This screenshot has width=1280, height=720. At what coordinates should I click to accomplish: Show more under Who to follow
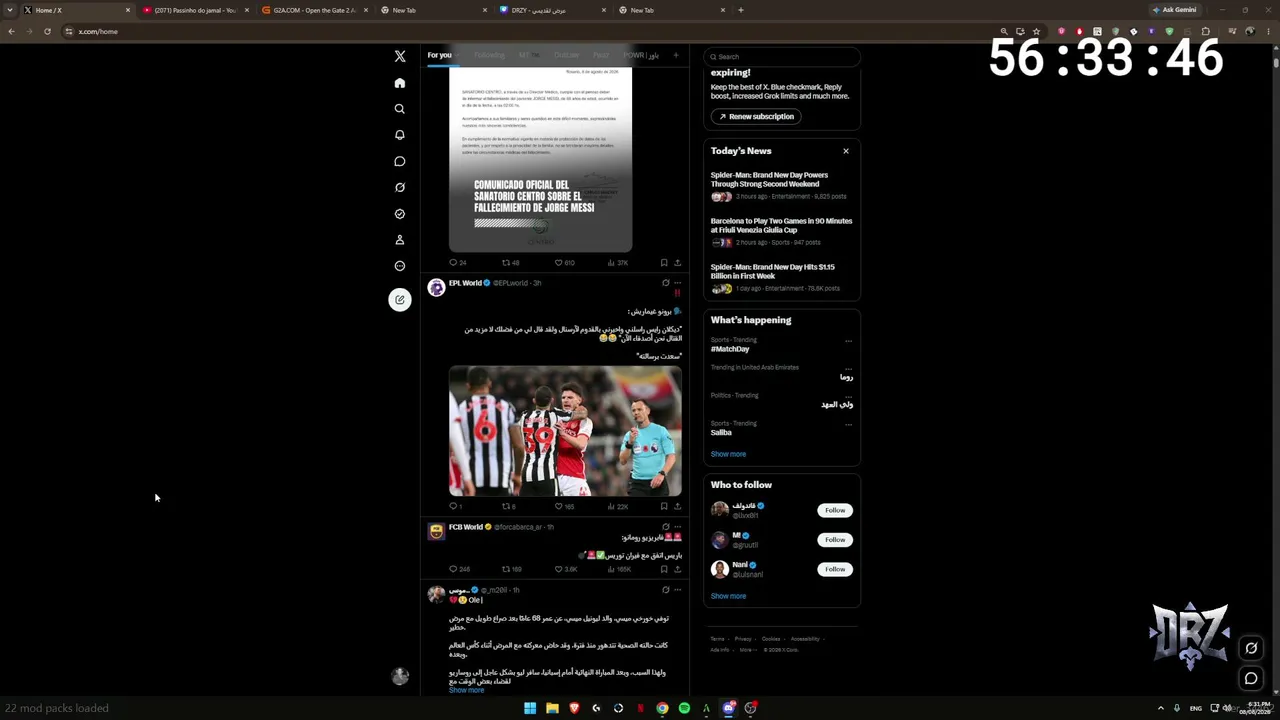point(728,596)
